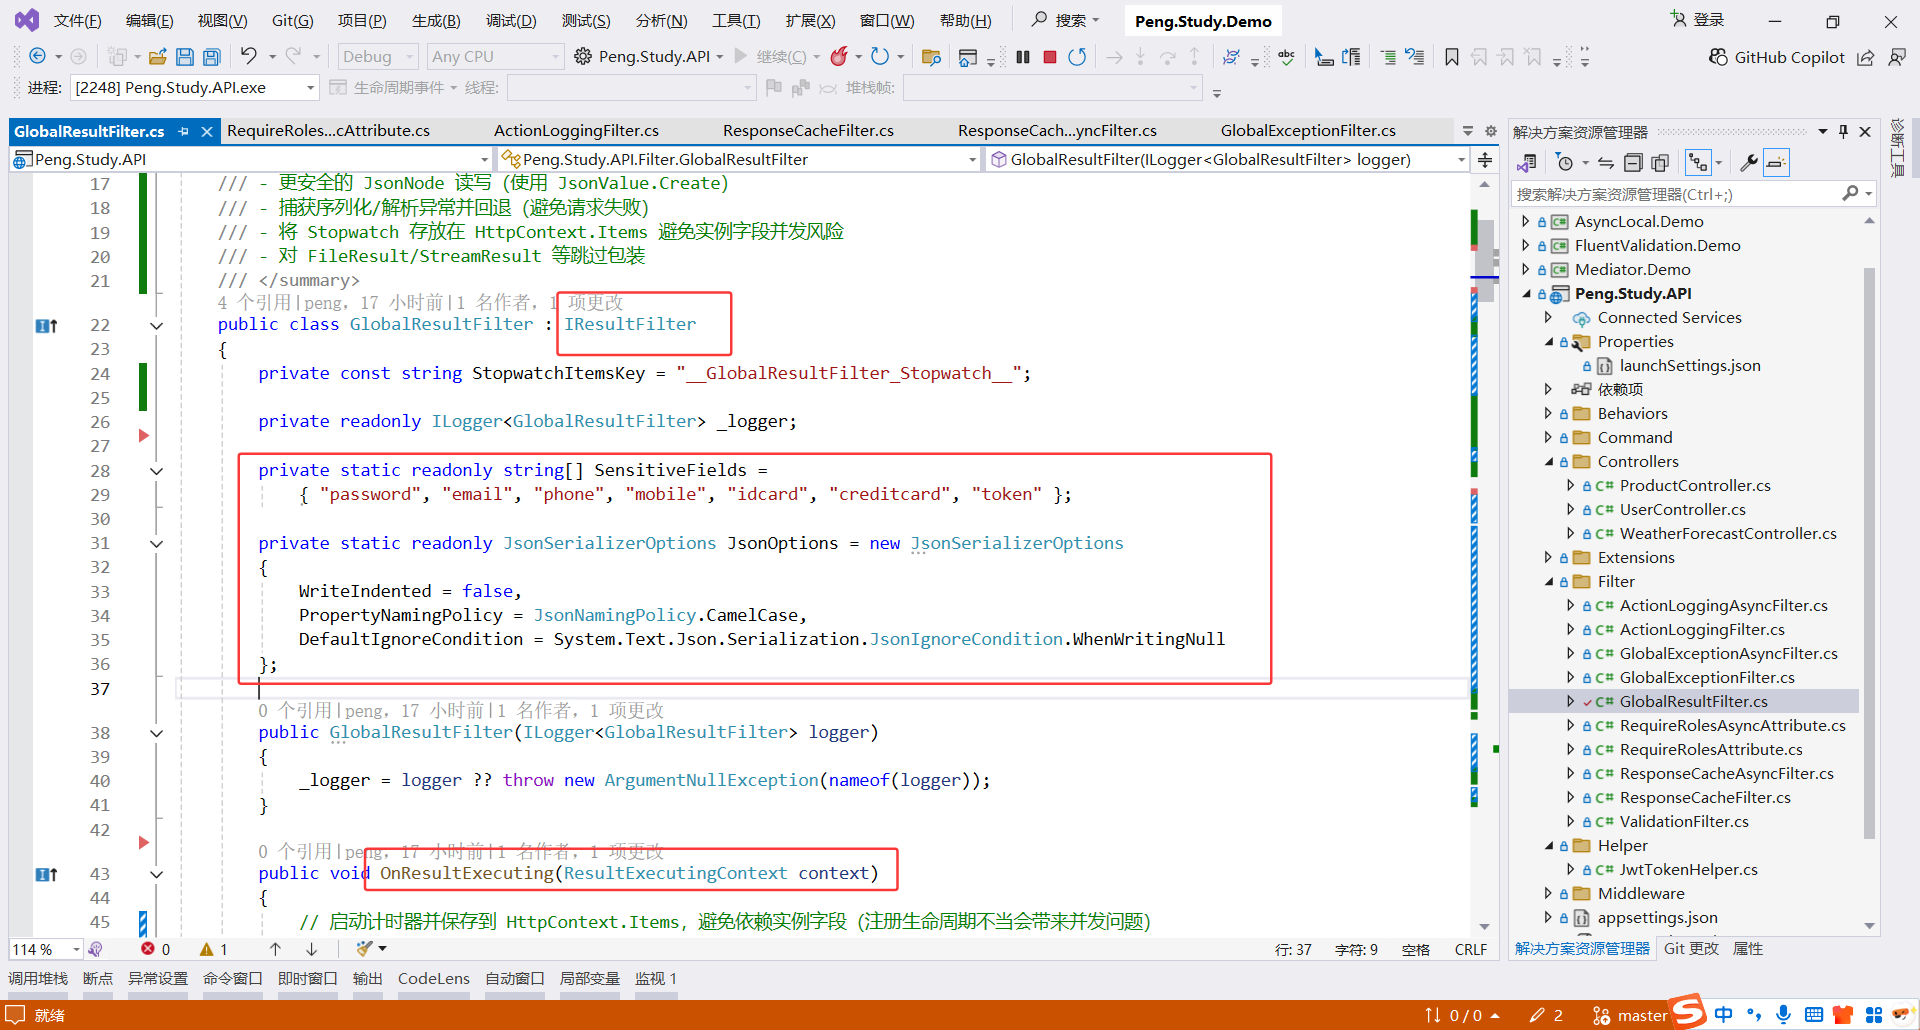Click the CRLF line ending indicator

(1471, 950)
